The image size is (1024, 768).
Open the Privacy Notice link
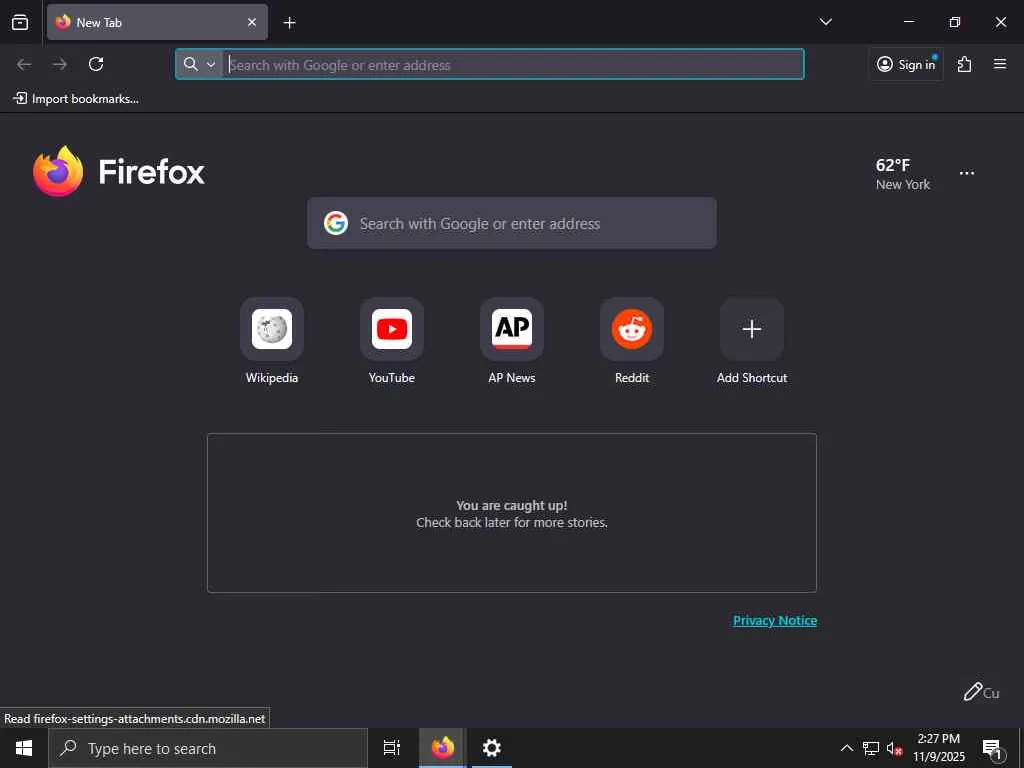(775, 620)
